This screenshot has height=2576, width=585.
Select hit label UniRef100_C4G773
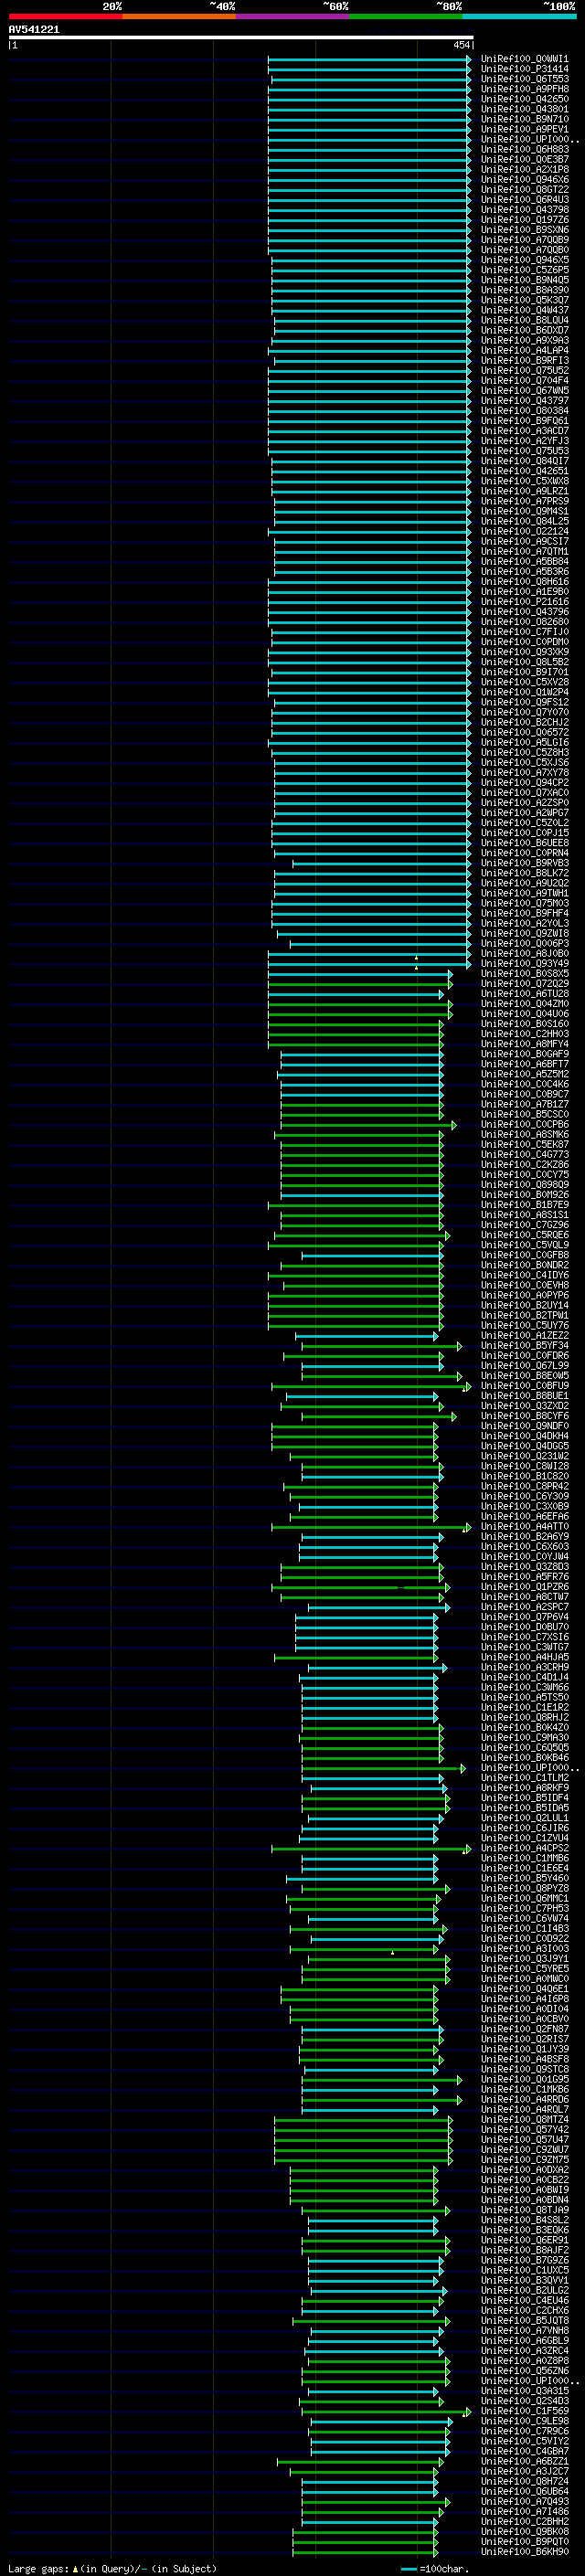point(524,1155)
